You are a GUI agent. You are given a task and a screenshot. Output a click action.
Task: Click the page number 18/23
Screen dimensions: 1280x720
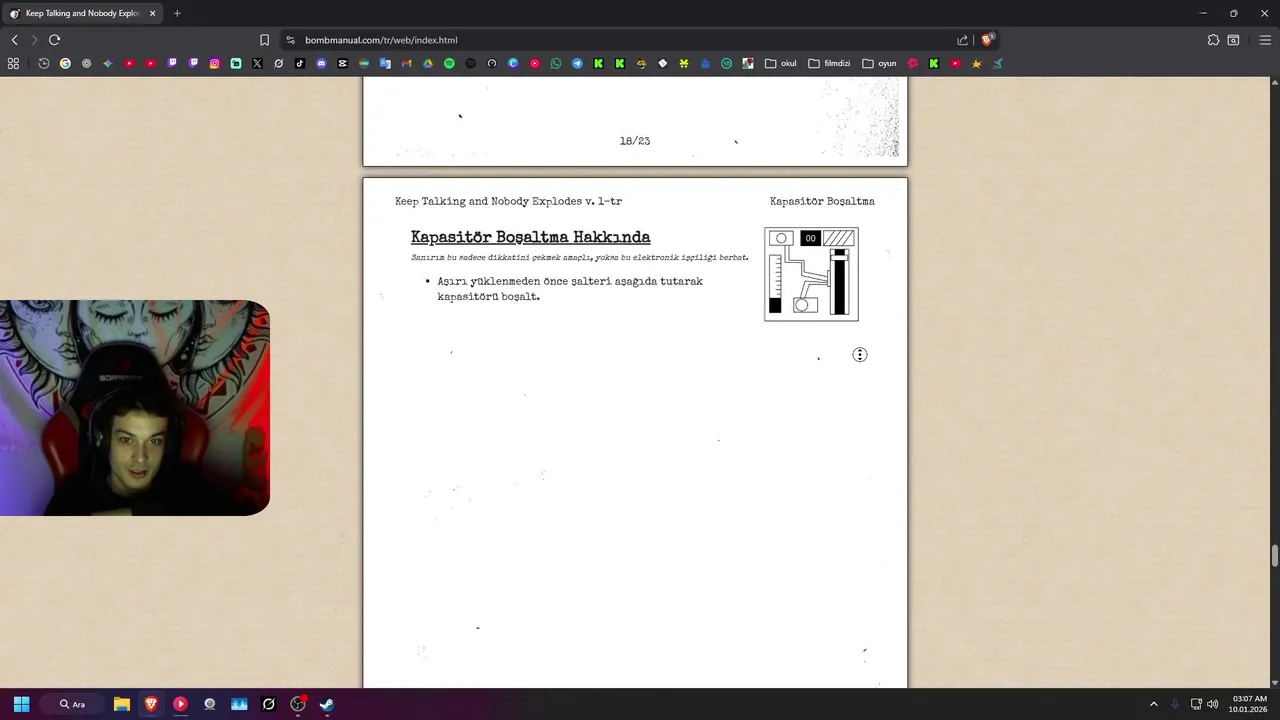click(x=635, y=141)
